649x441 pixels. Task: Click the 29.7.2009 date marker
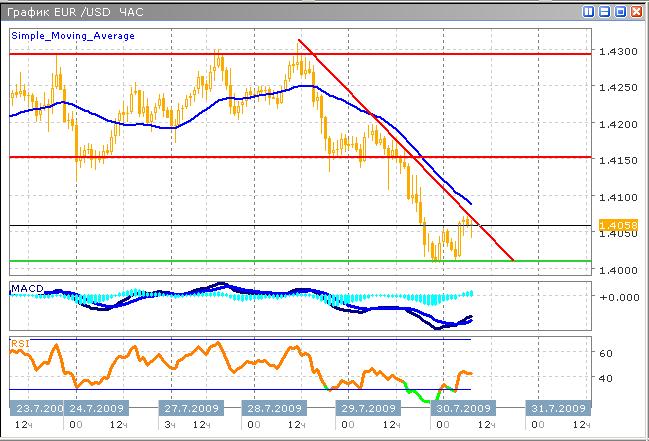pos(364,409)
